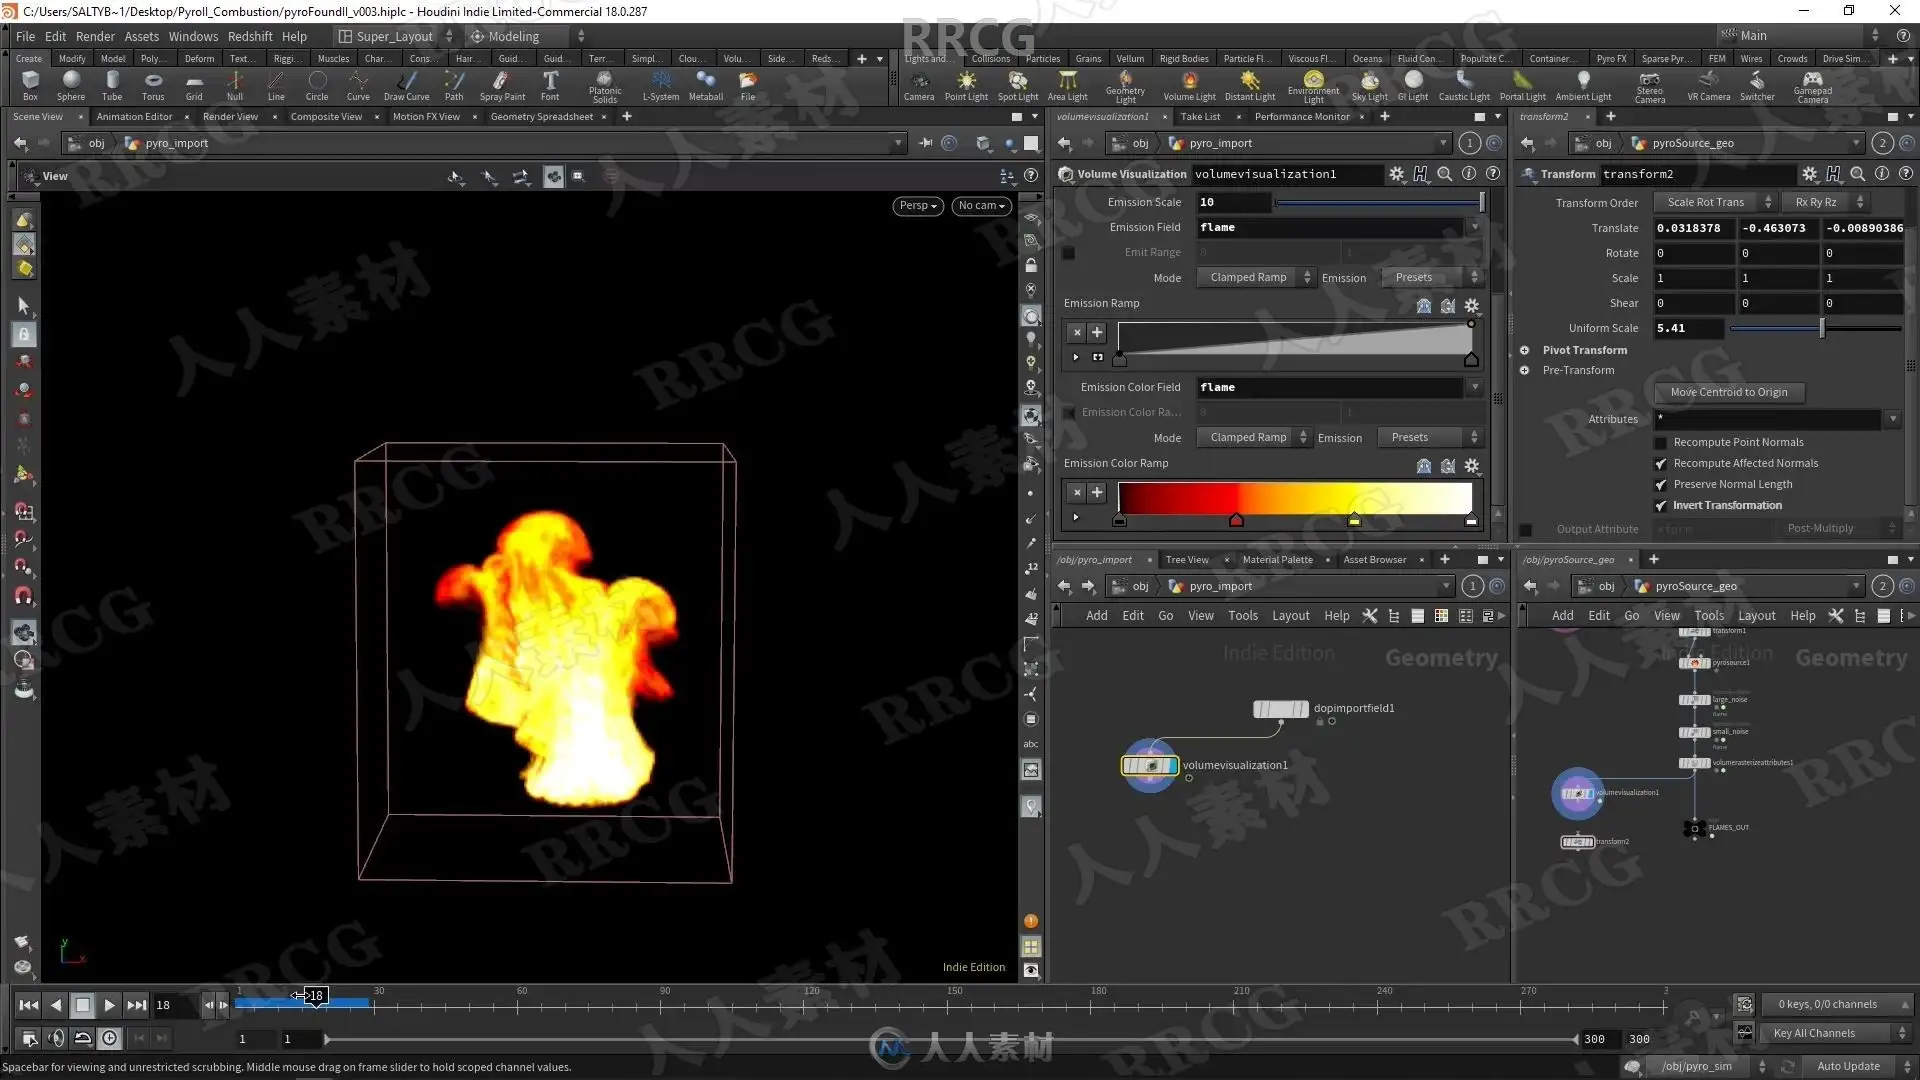Uncheck Preserve Normal Length
This screenshot has height=1080, width=1920.
[x=1661, y=484]
